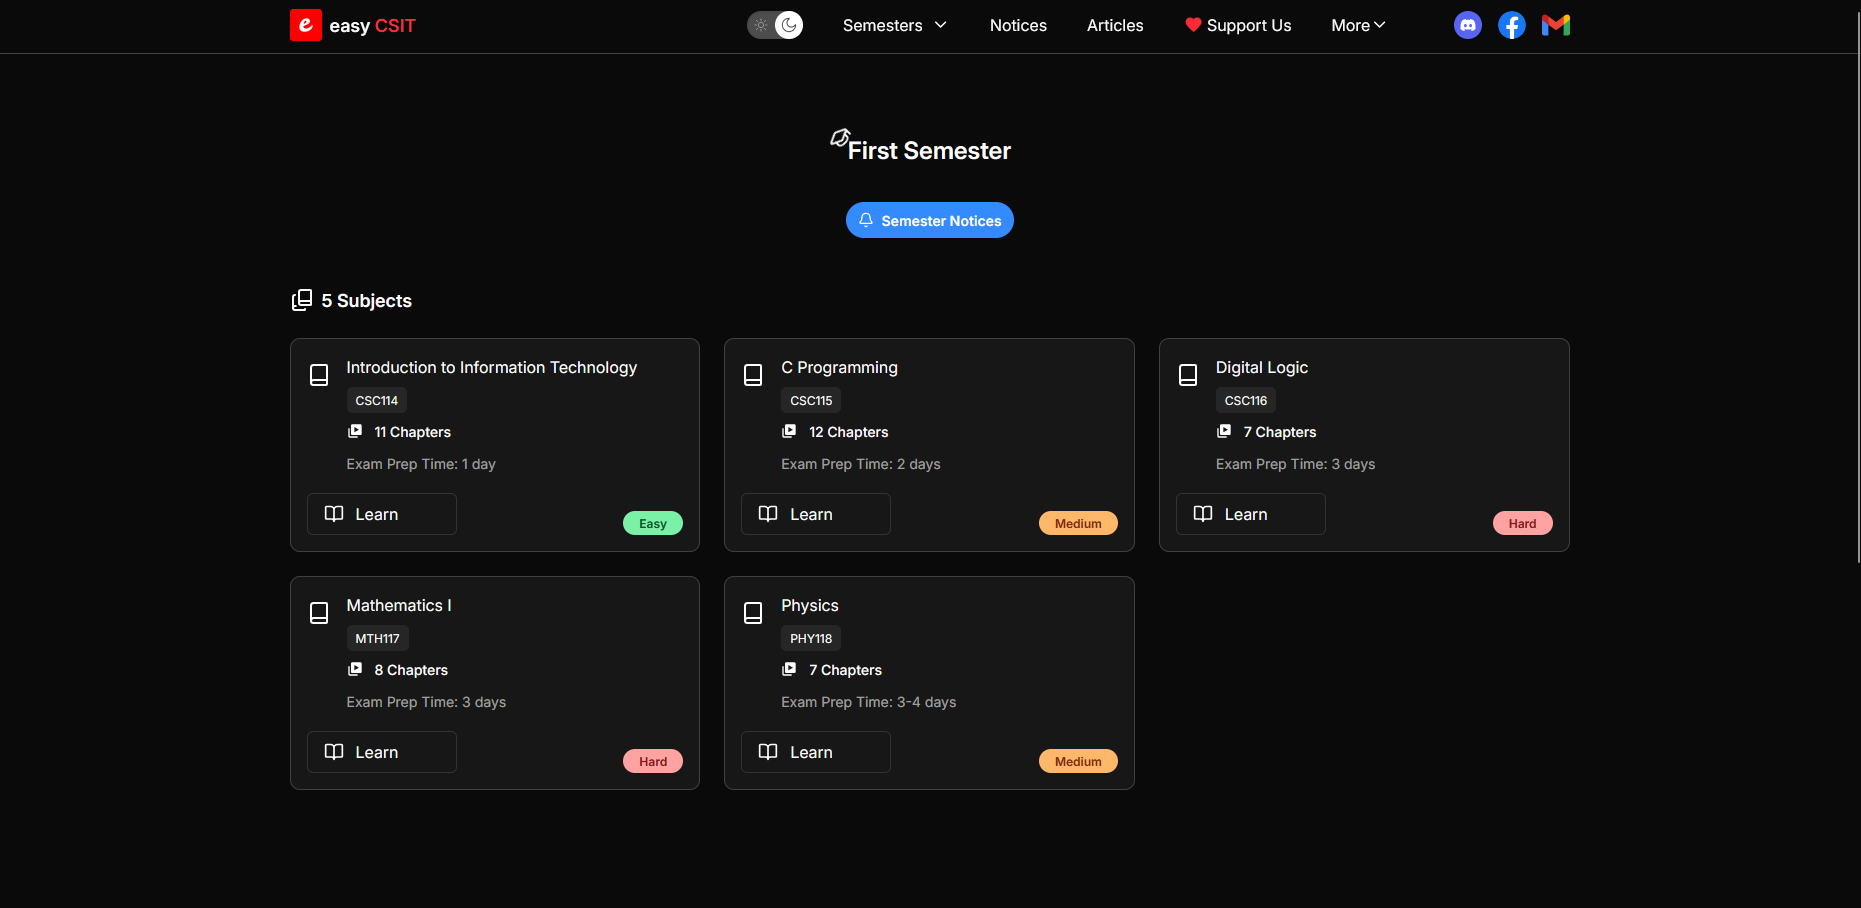
Task: Click the easy CSIT logo icon
Action: pyautogui.click(x=305, y=25)
